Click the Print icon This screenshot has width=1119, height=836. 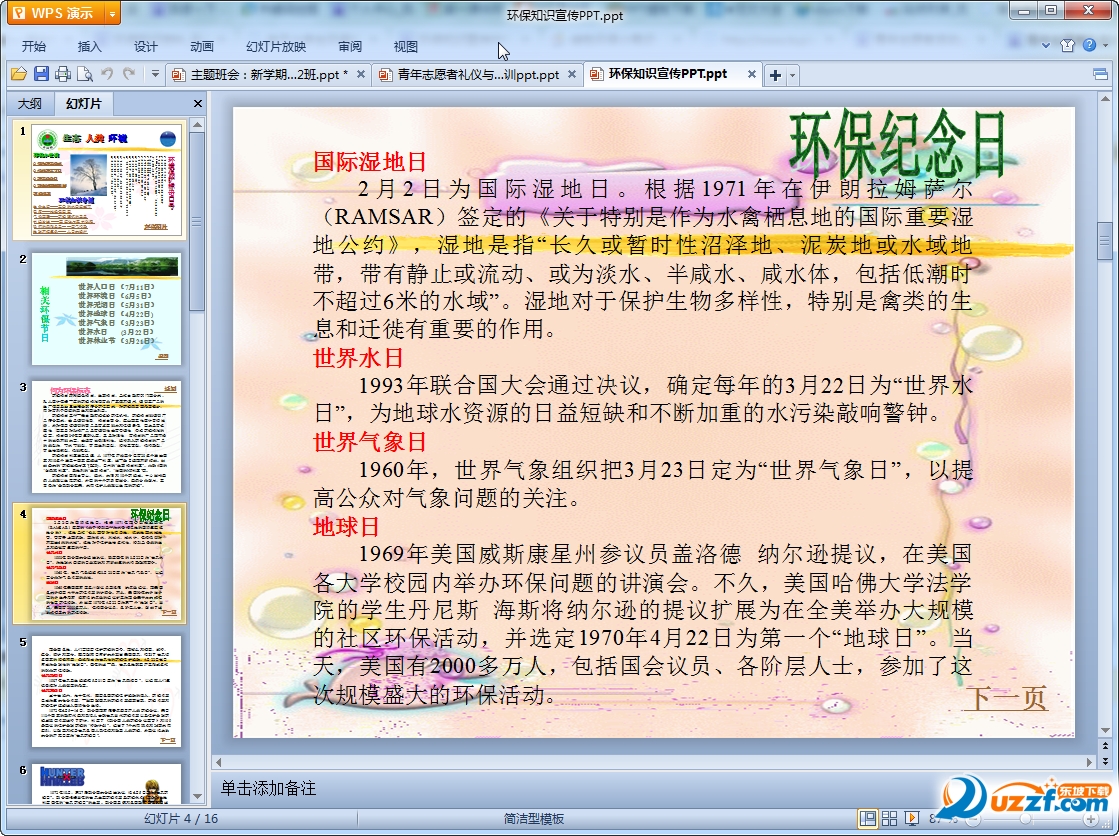[x=63, y=74]
